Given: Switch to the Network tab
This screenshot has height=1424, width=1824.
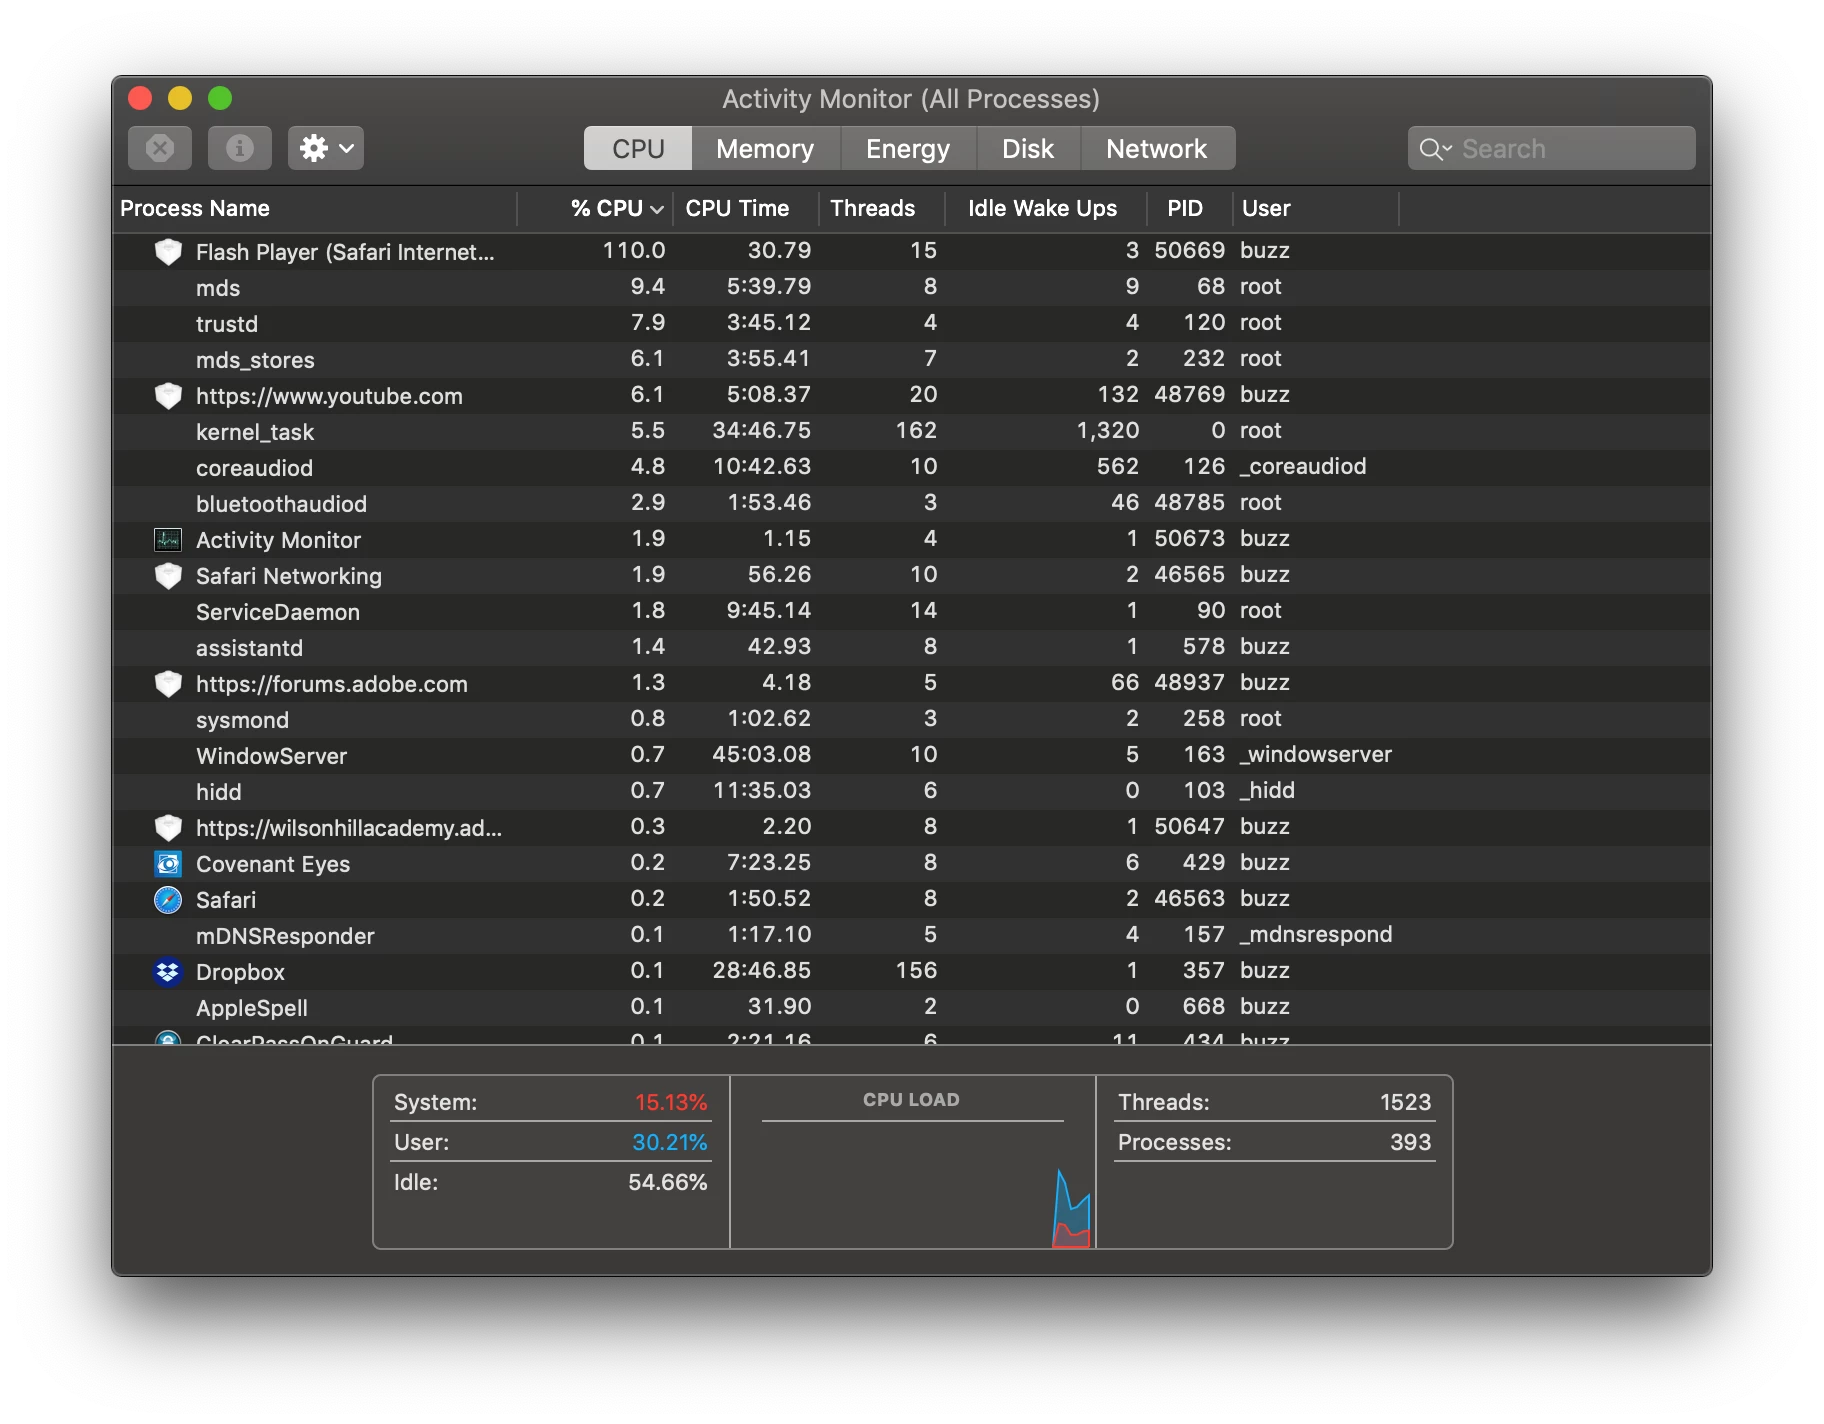Looking at the screenshot, I should pos(1157,148).
